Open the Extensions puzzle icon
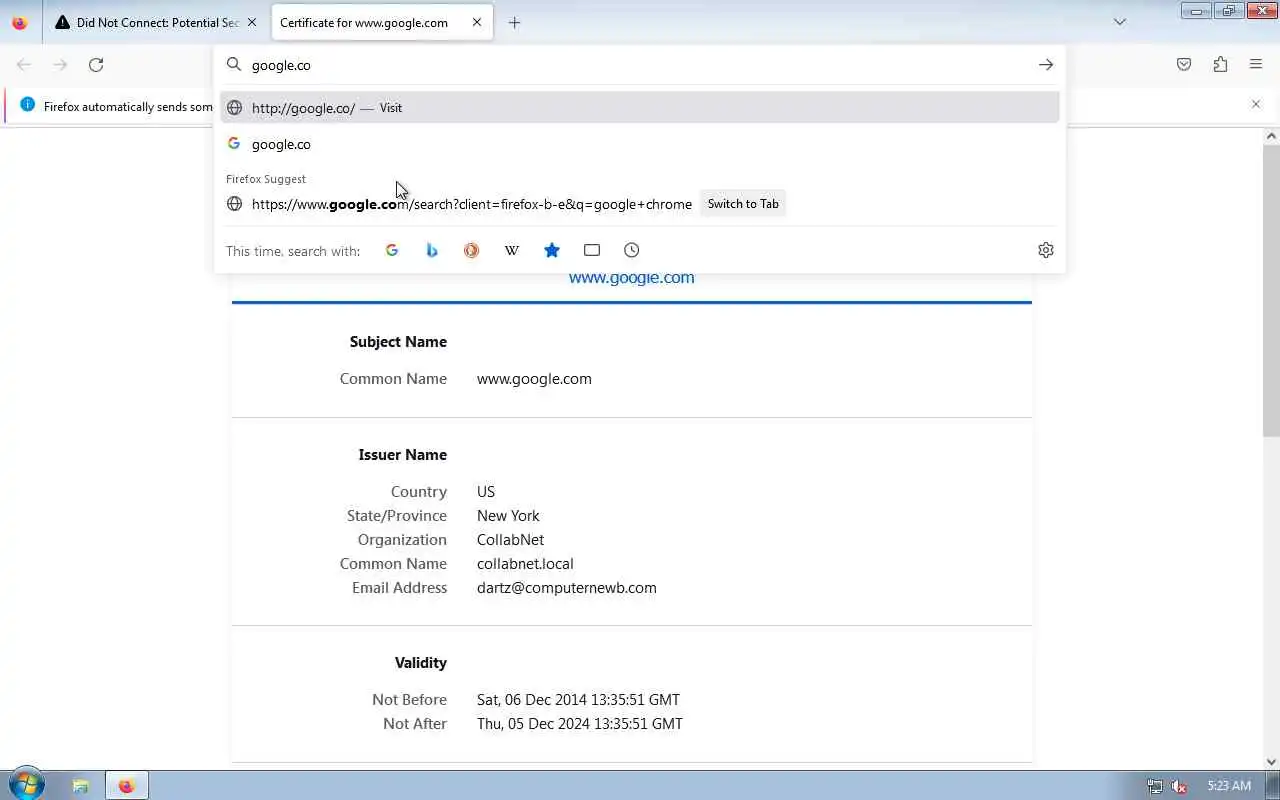Image resolution: width=1280 pixels, height=800 pixels. 1220,65
